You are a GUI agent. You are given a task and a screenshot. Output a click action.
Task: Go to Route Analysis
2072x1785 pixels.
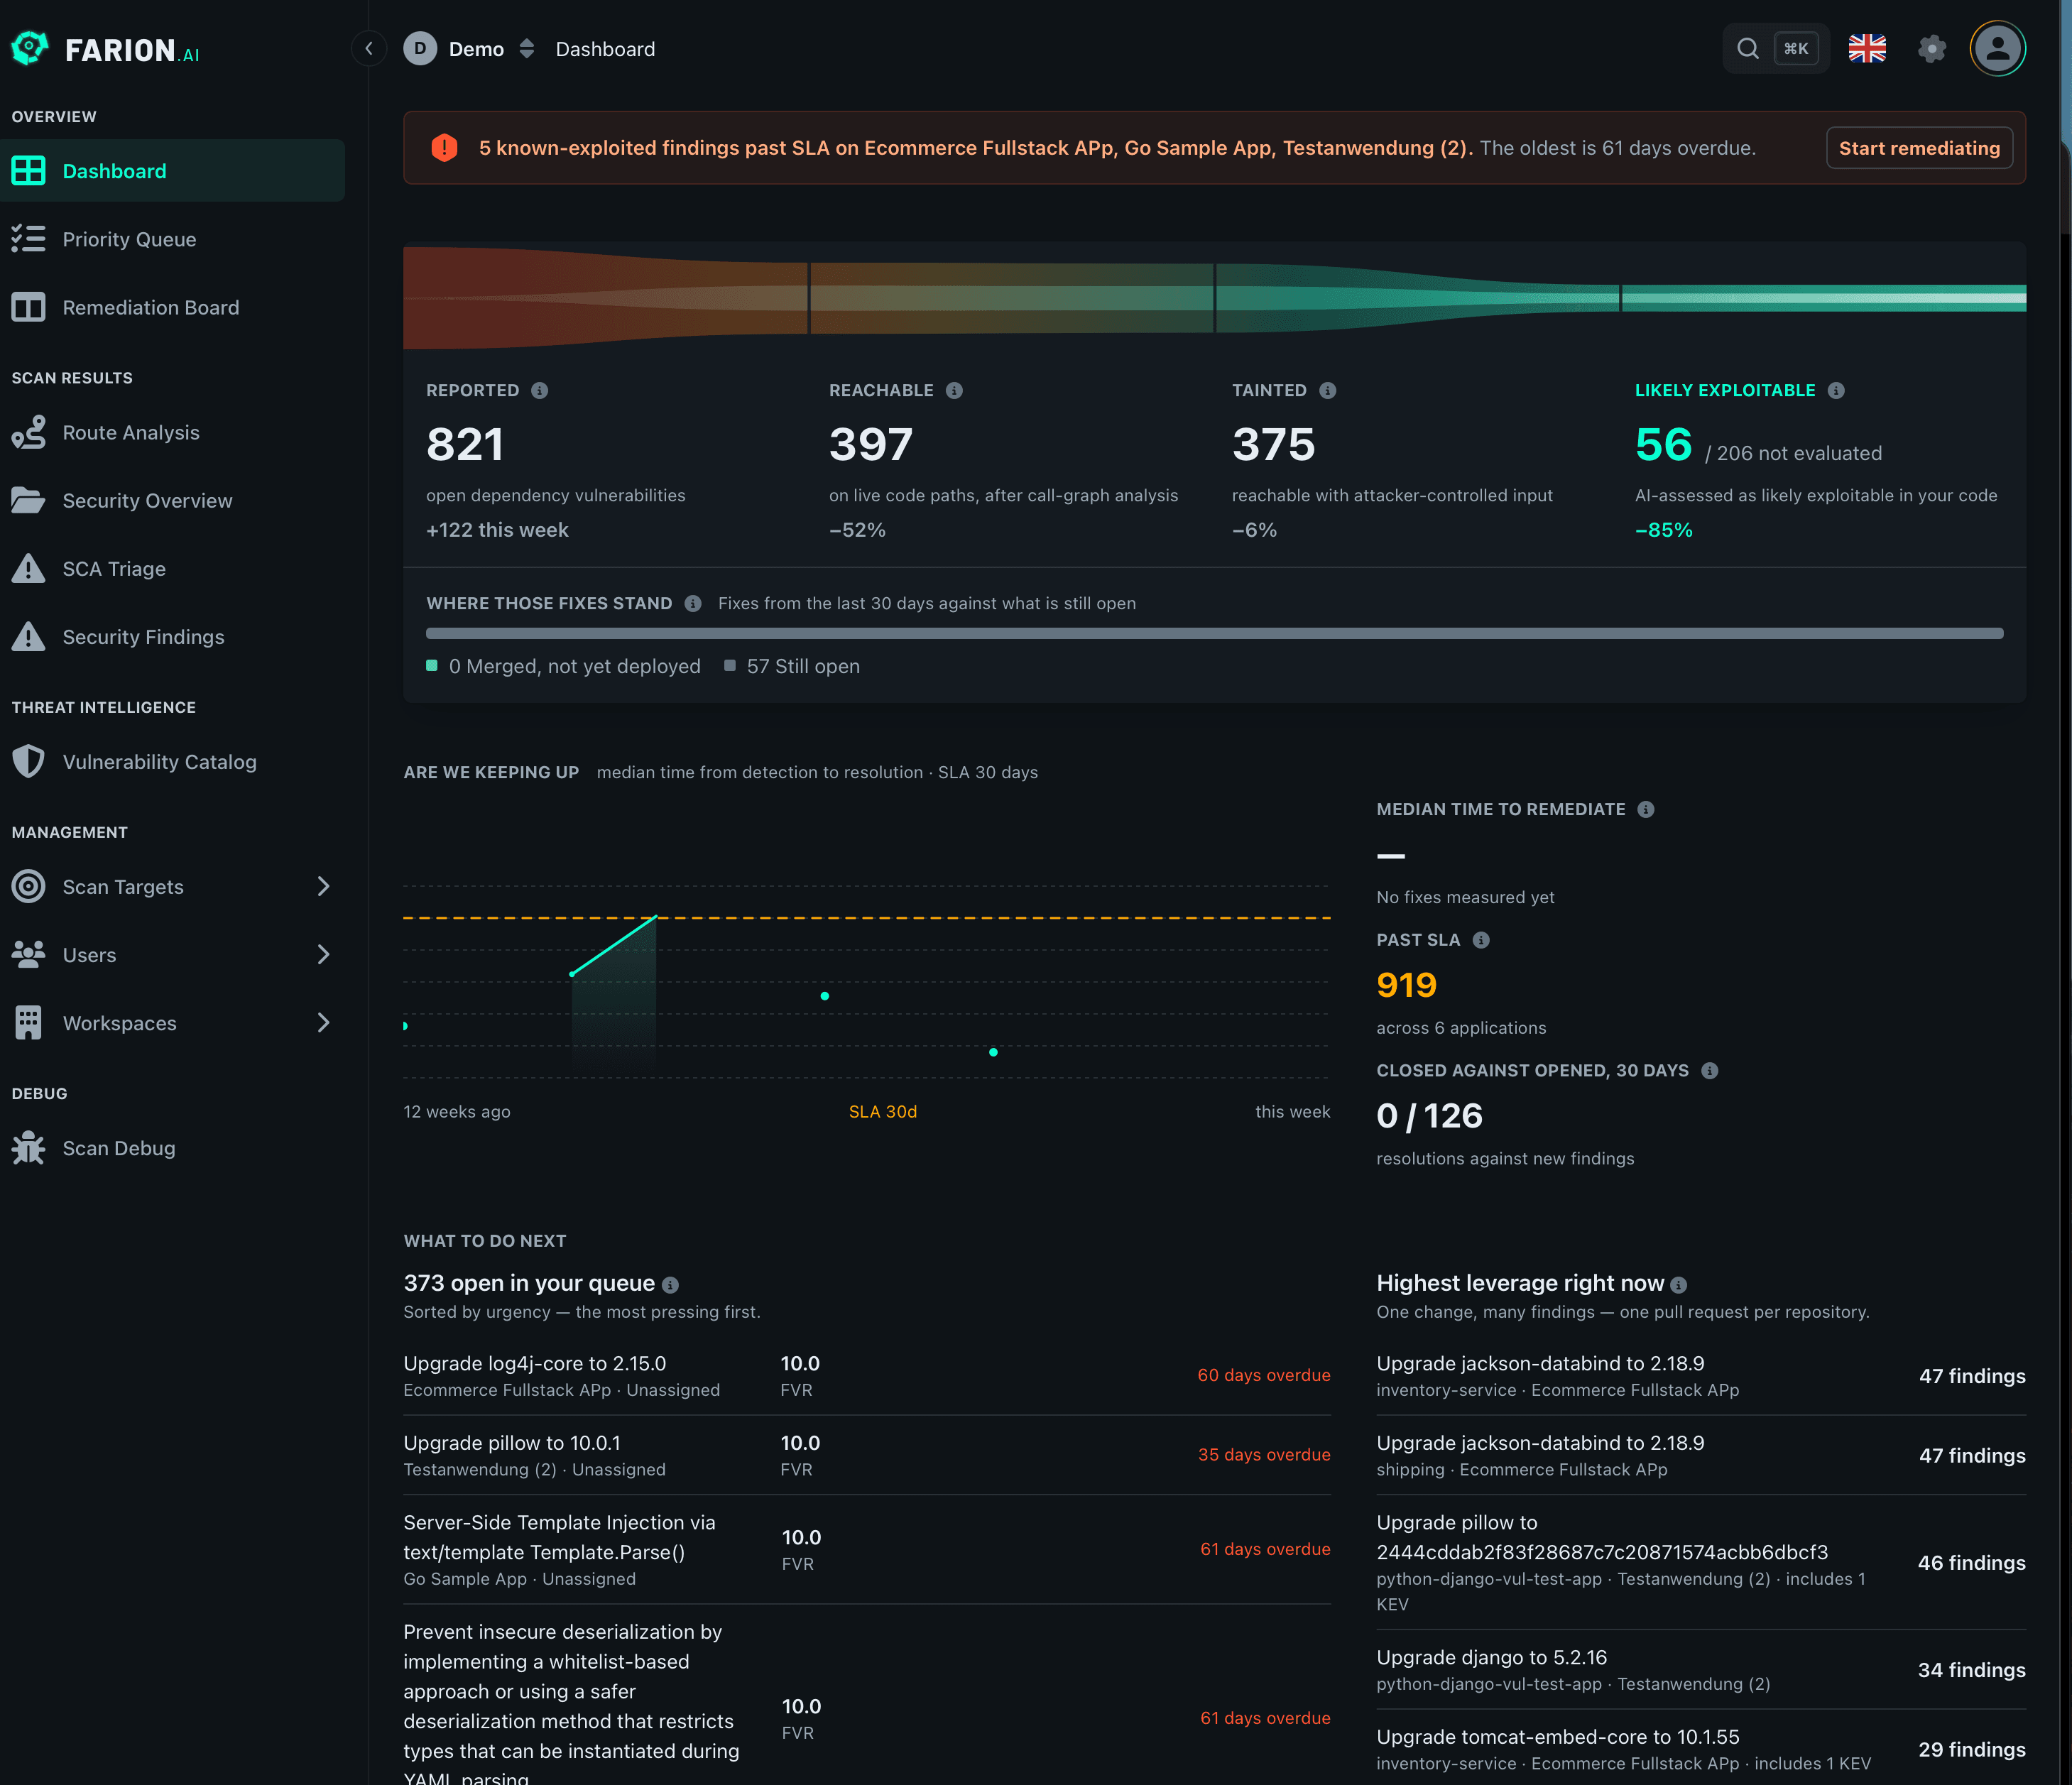point(172,432)
